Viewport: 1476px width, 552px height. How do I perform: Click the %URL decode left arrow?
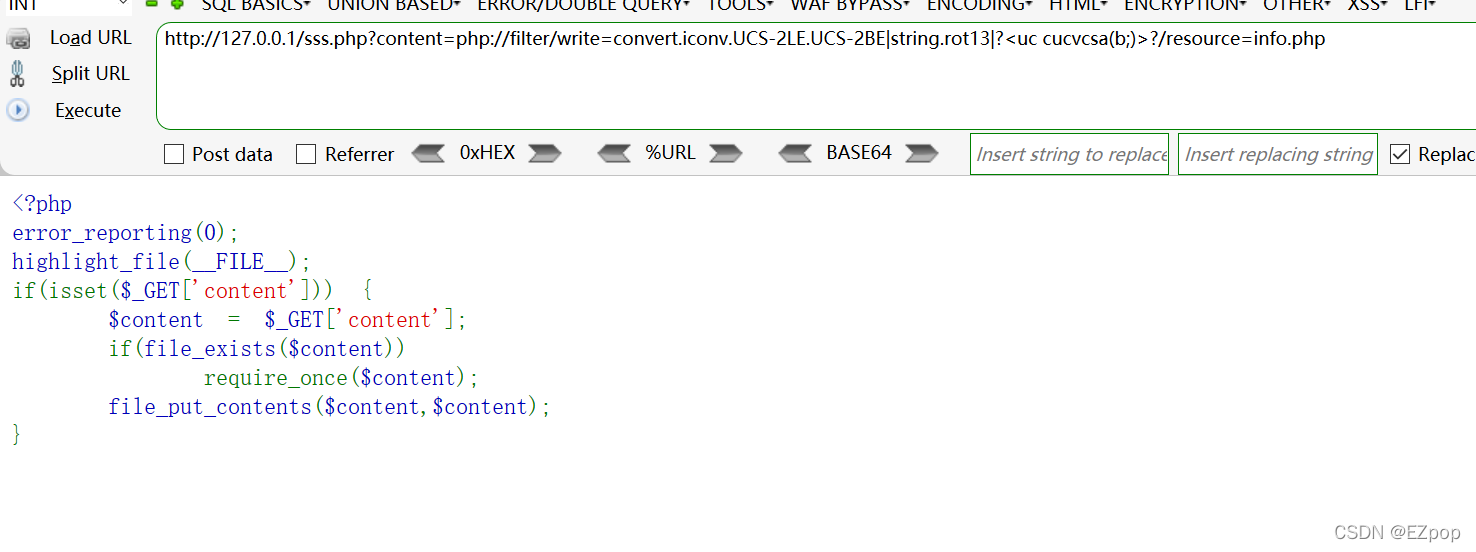(x=614, y=153)
